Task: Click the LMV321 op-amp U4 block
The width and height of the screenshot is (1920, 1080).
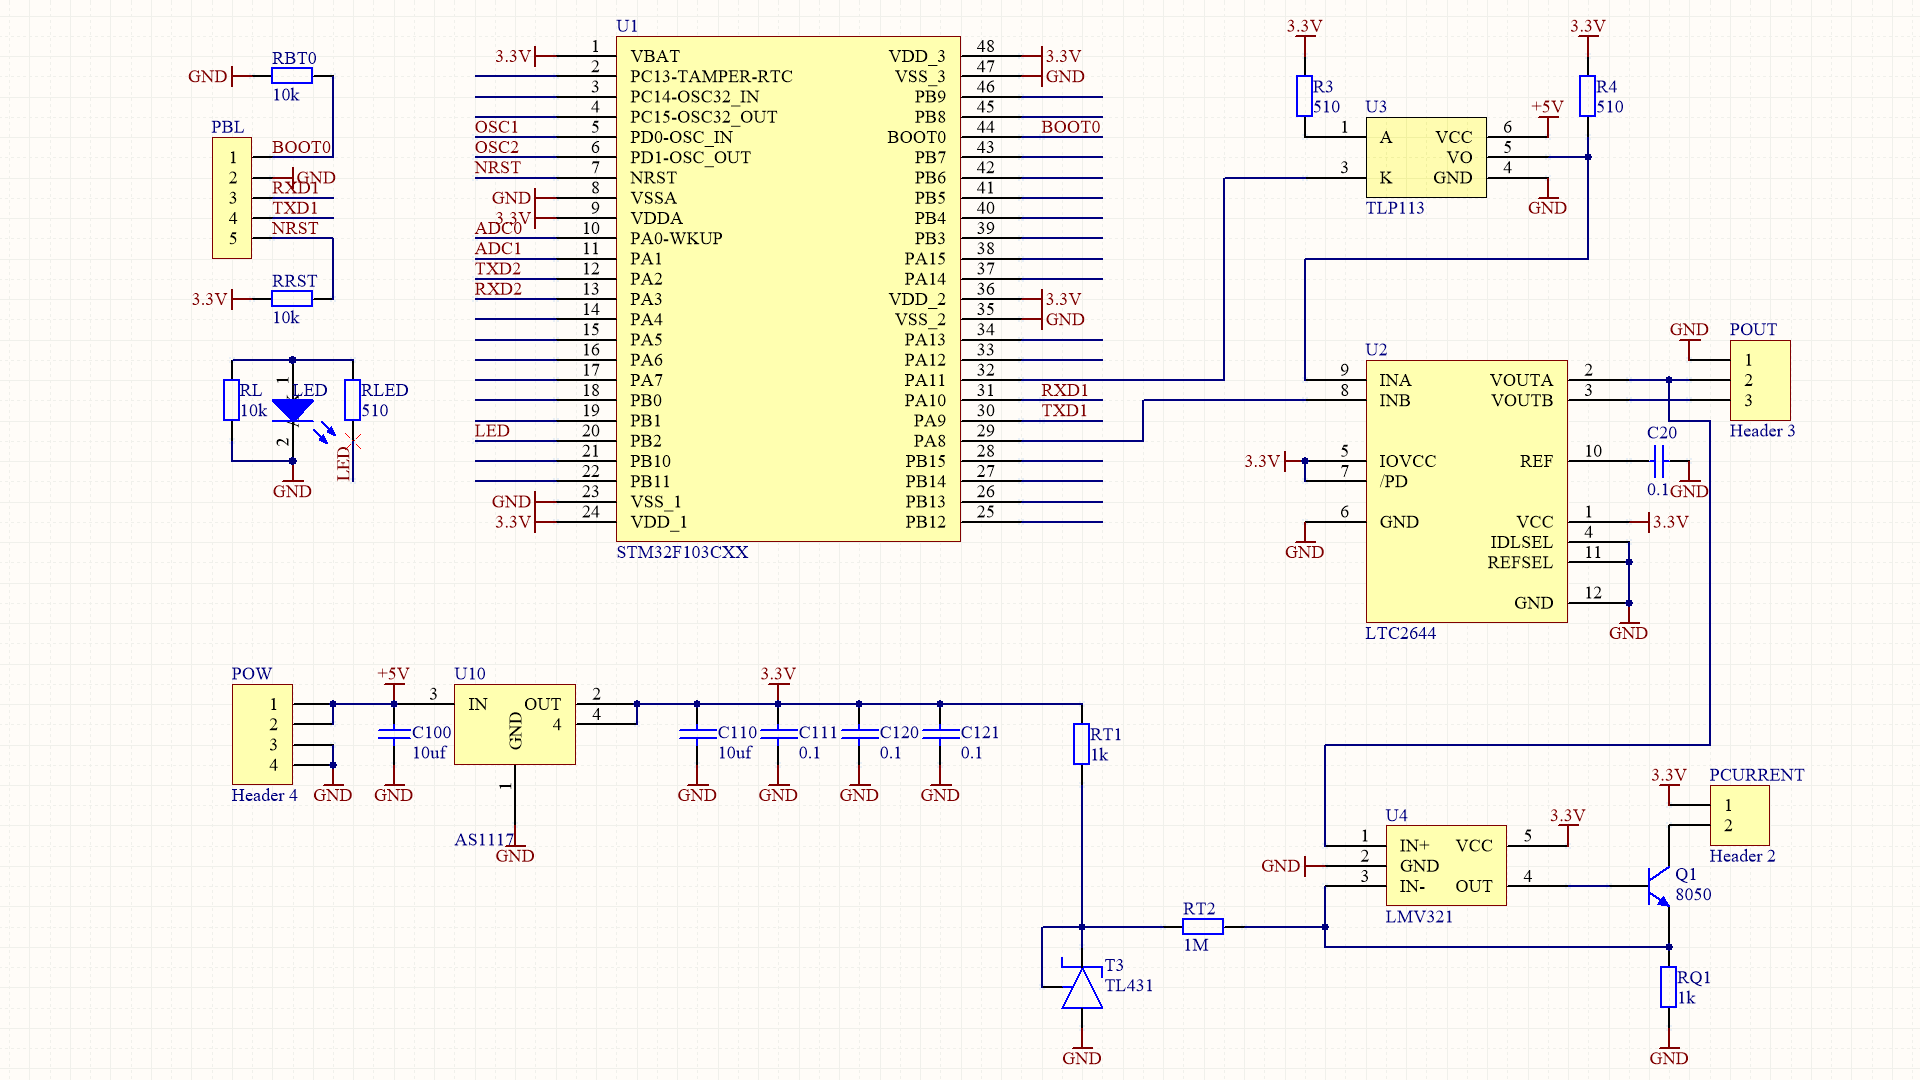Action: (x=1446, y=866)
